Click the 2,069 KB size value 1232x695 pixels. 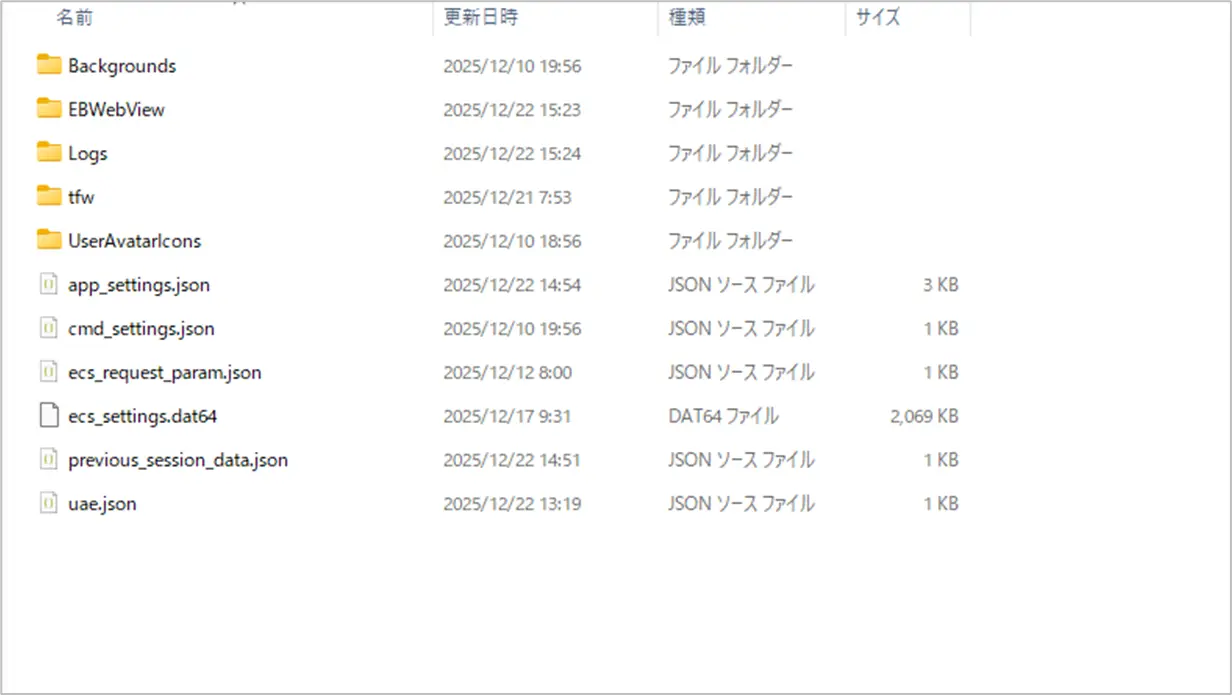click(924, 416)
